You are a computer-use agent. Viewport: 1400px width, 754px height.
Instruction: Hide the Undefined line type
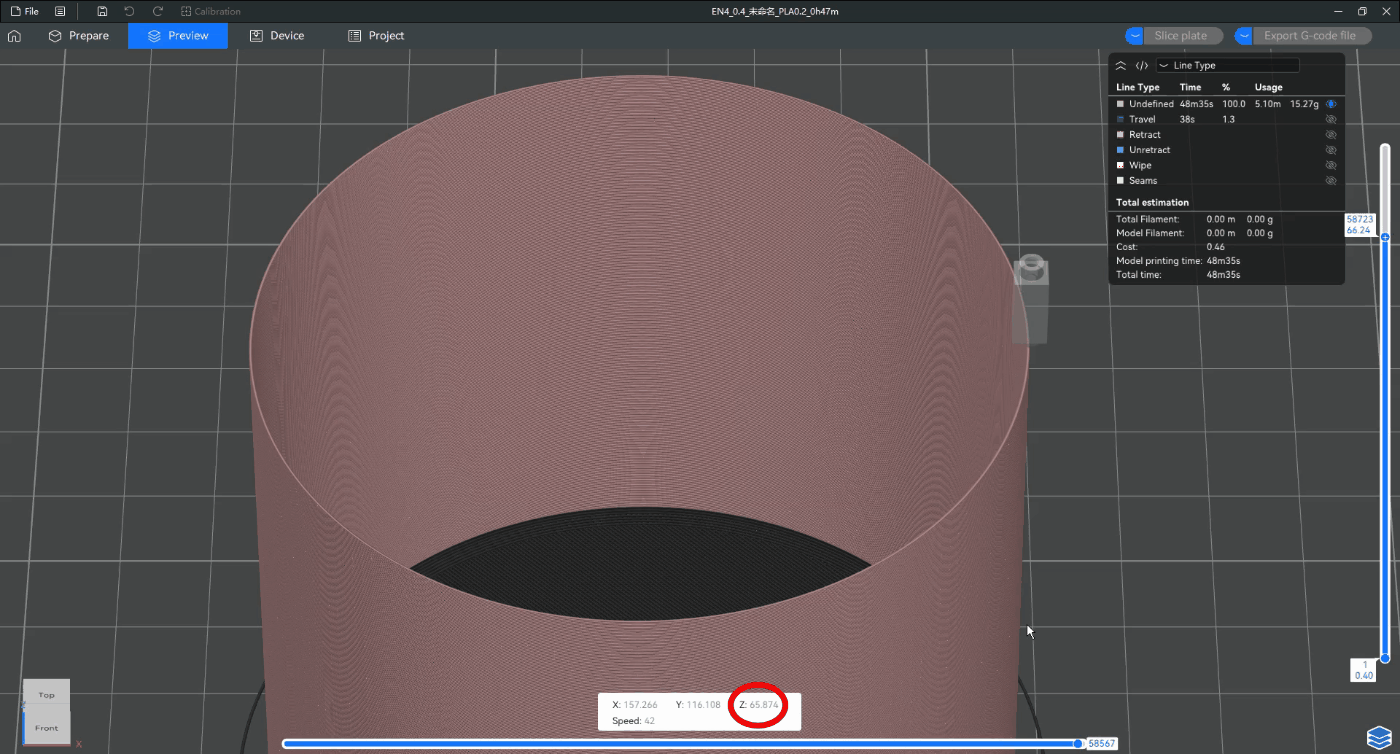pos(1331,104)
